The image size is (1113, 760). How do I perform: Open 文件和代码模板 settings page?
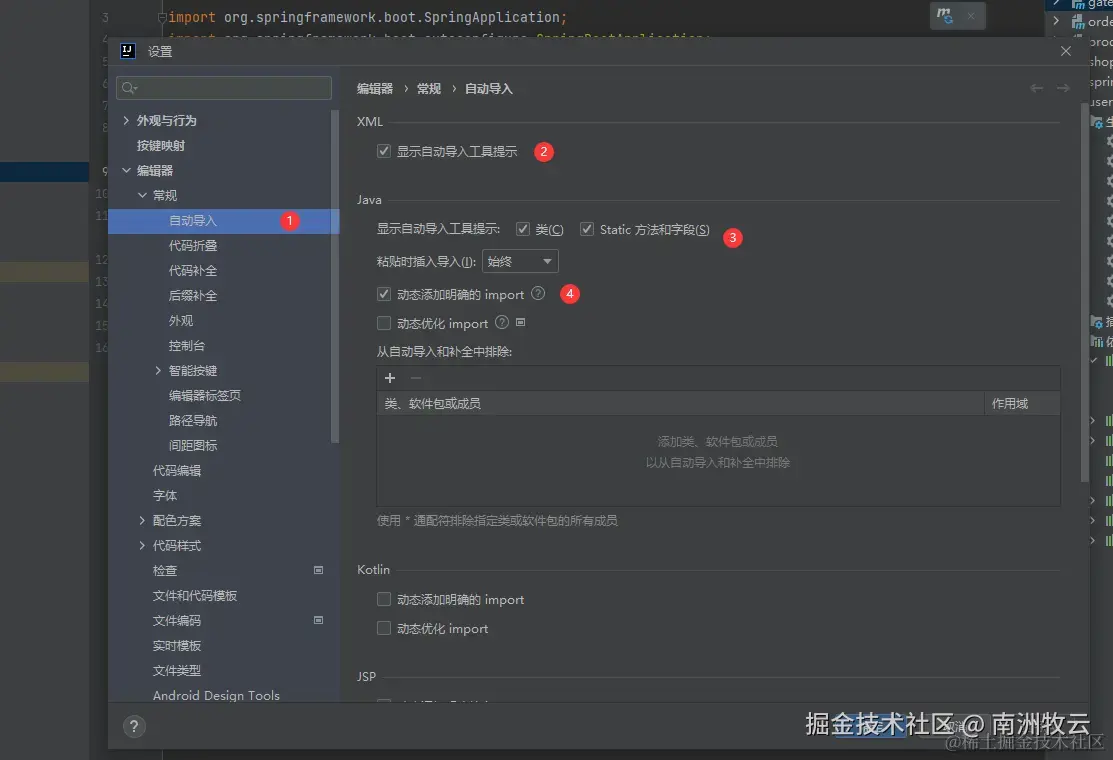click(x=195, y=595)
